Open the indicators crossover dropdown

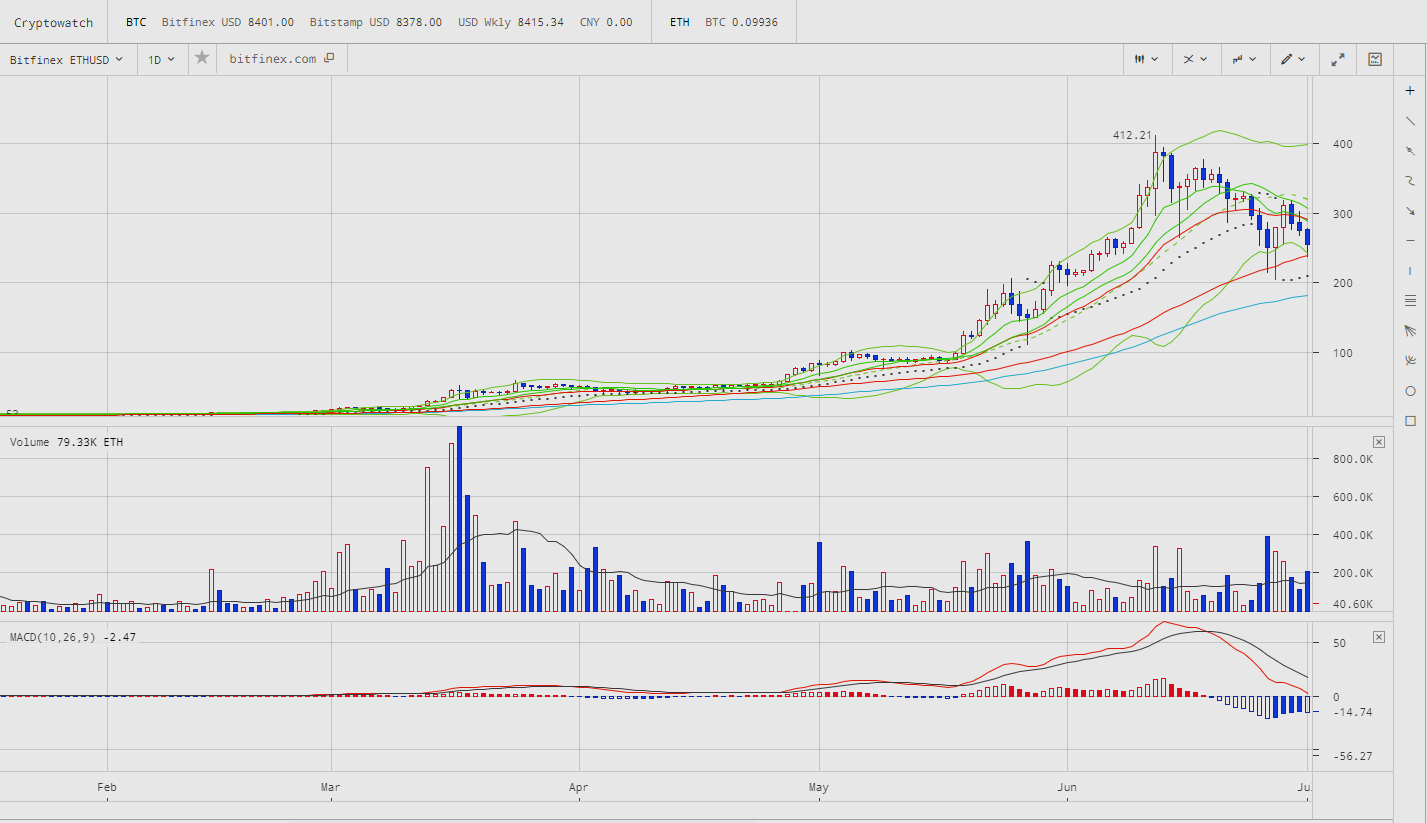[x=1195, y=59]
